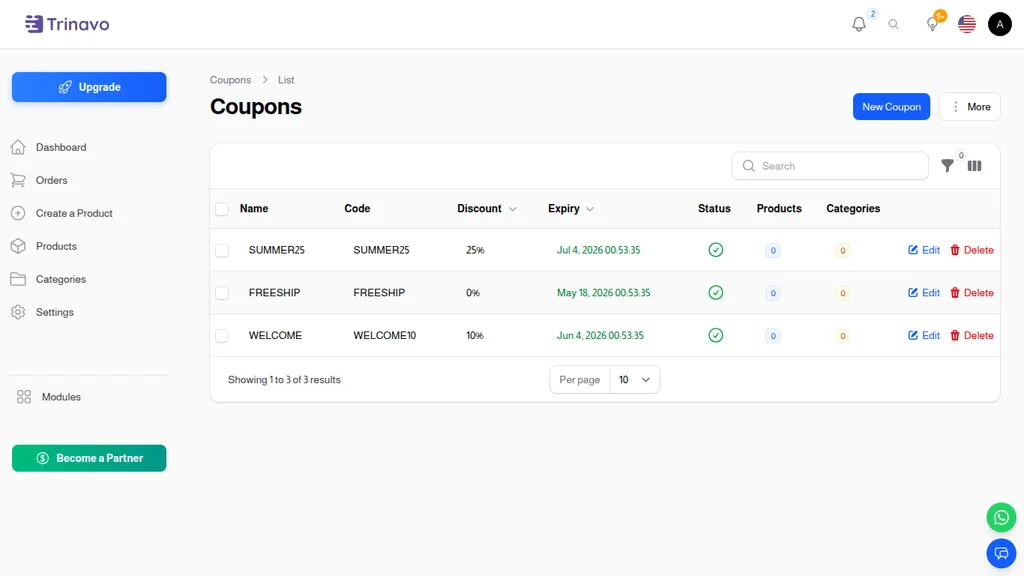The height and width of the screenshot is (576, 1024).
Task: Open the notifications bell icon
Action: pyautogui.click(x=859, y=24)
